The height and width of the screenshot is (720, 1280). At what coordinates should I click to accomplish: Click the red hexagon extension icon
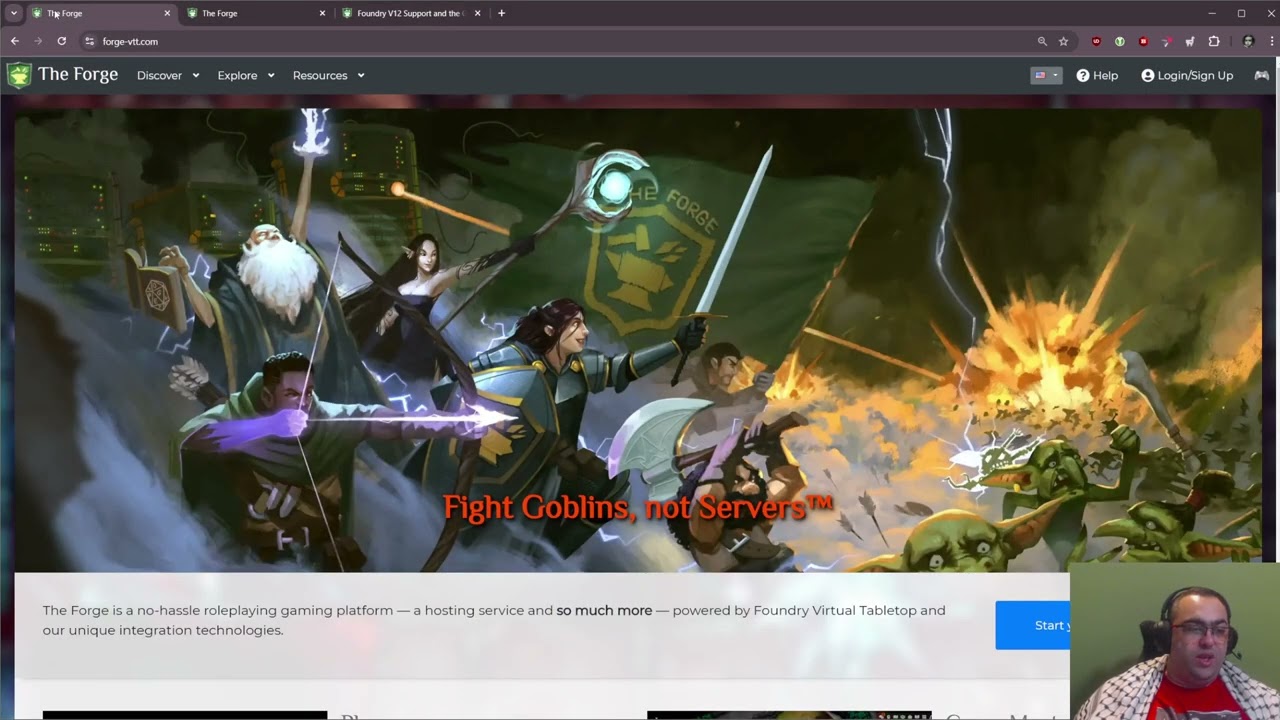1143,41
